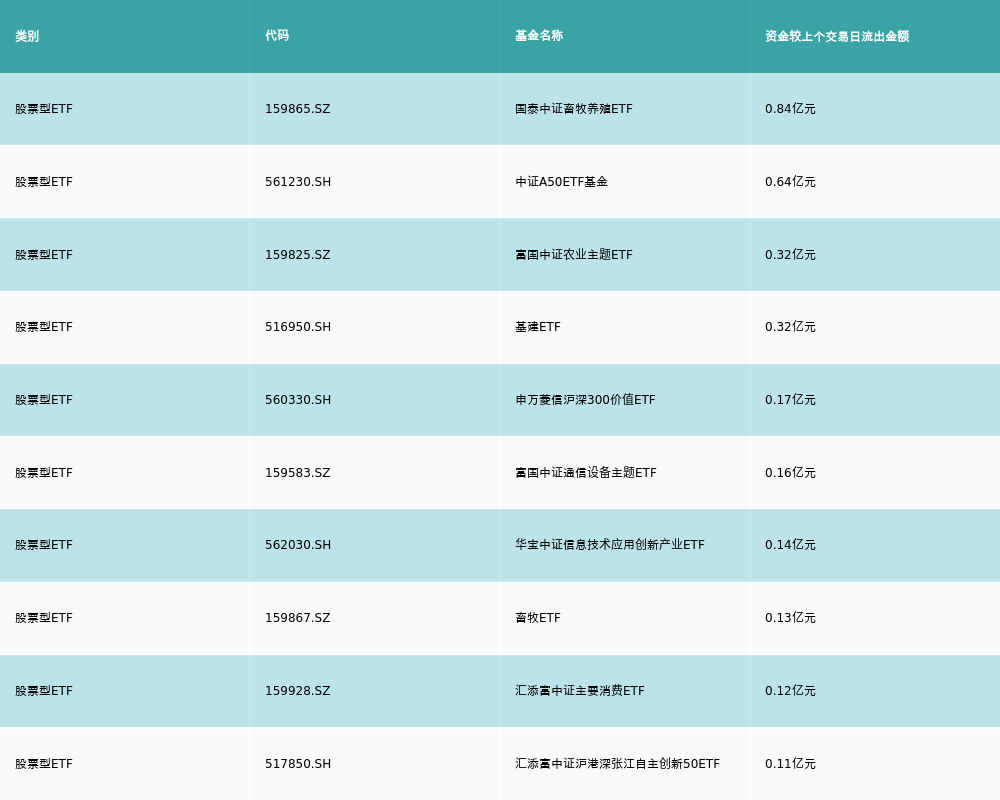Image resolution: width=1000 pixels, height=800 pixels.
Task: Click the 中证A50ETF基金 name cell
Action: pos(561,182)
